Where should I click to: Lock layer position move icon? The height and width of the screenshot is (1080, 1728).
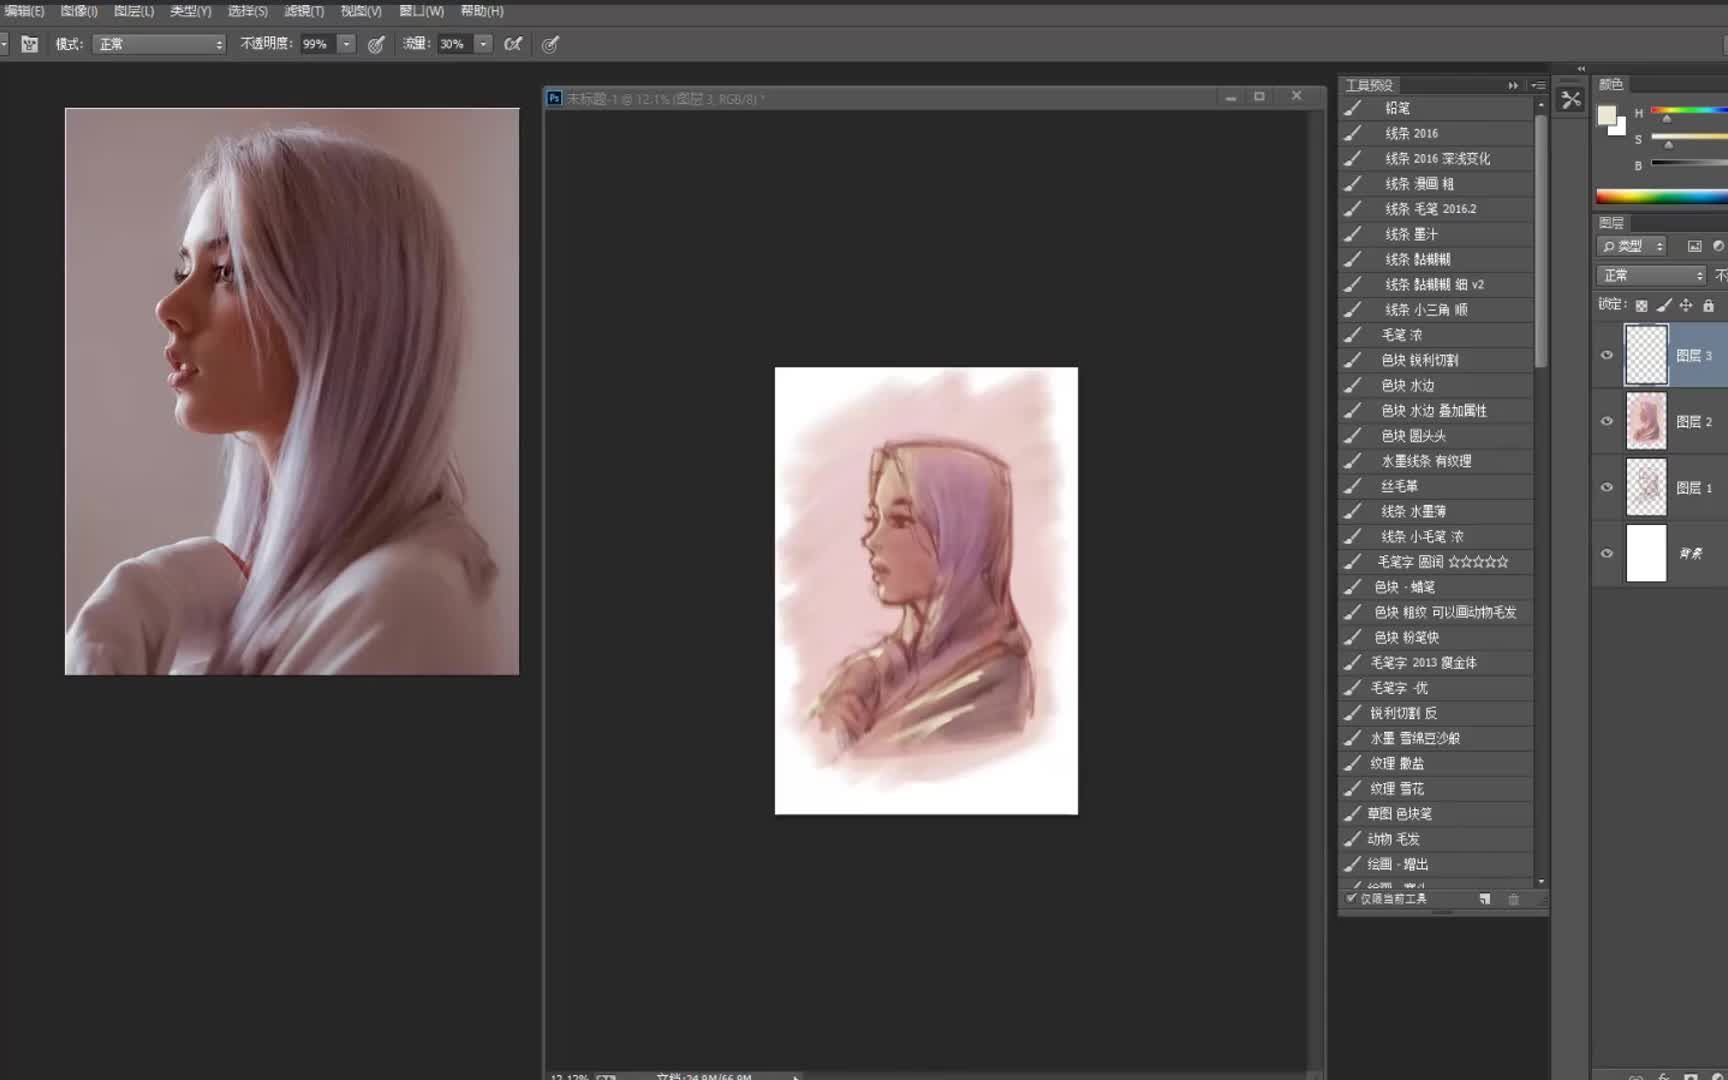1686,305
